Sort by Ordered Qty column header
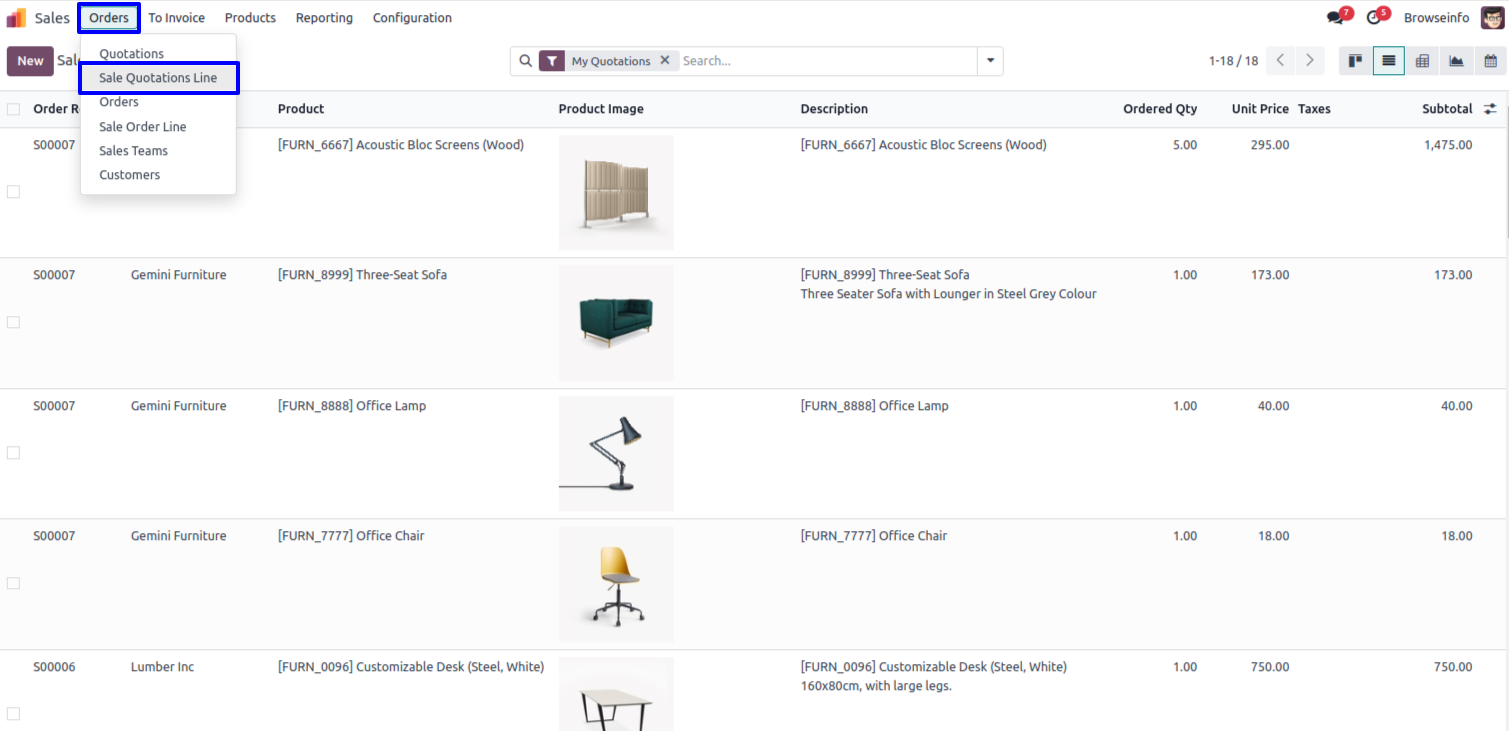 point(1160,109)
